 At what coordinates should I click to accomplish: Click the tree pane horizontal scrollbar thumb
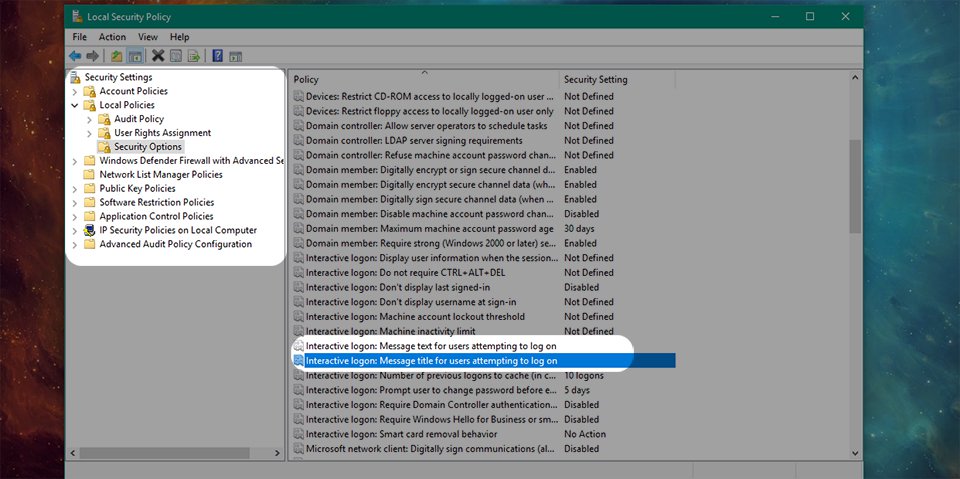(164, 453)
